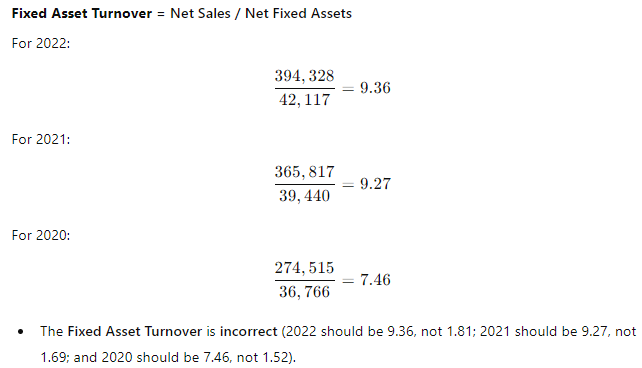Click the "For 2022:" label
The image size is (642, 368).
(x=41, y=43)
